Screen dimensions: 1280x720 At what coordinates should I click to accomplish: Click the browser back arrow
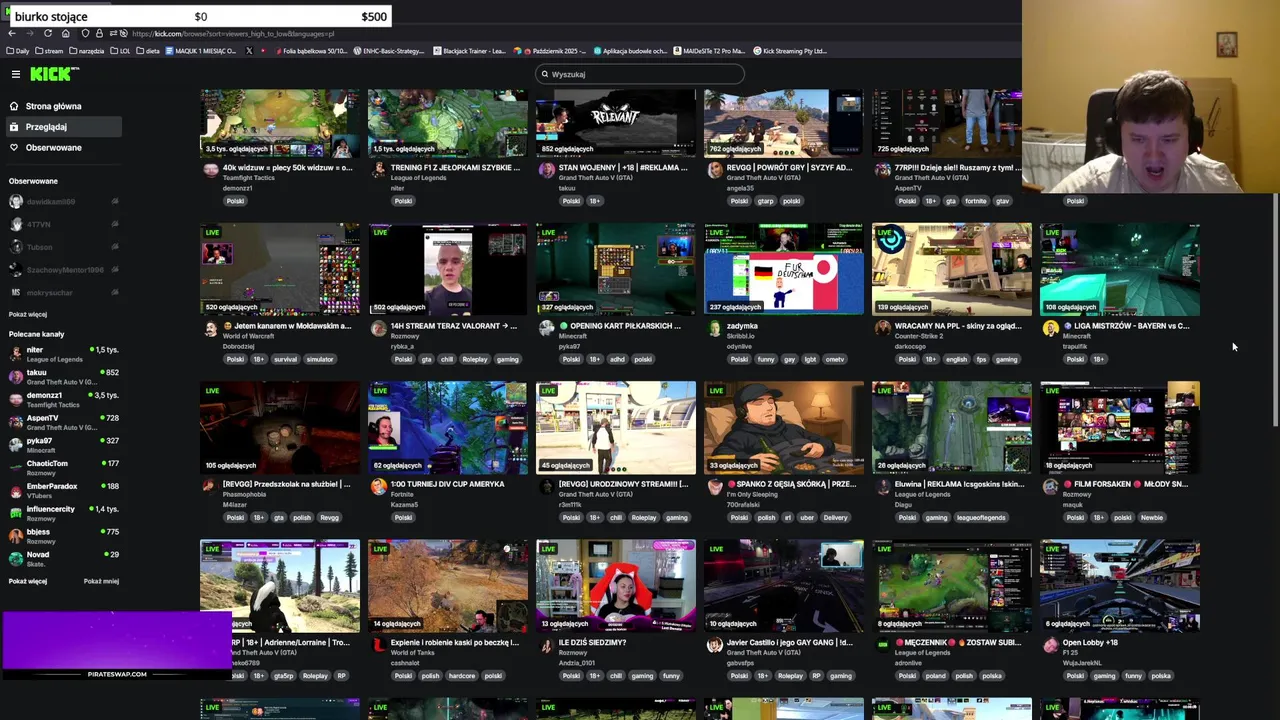pos(12,33)
